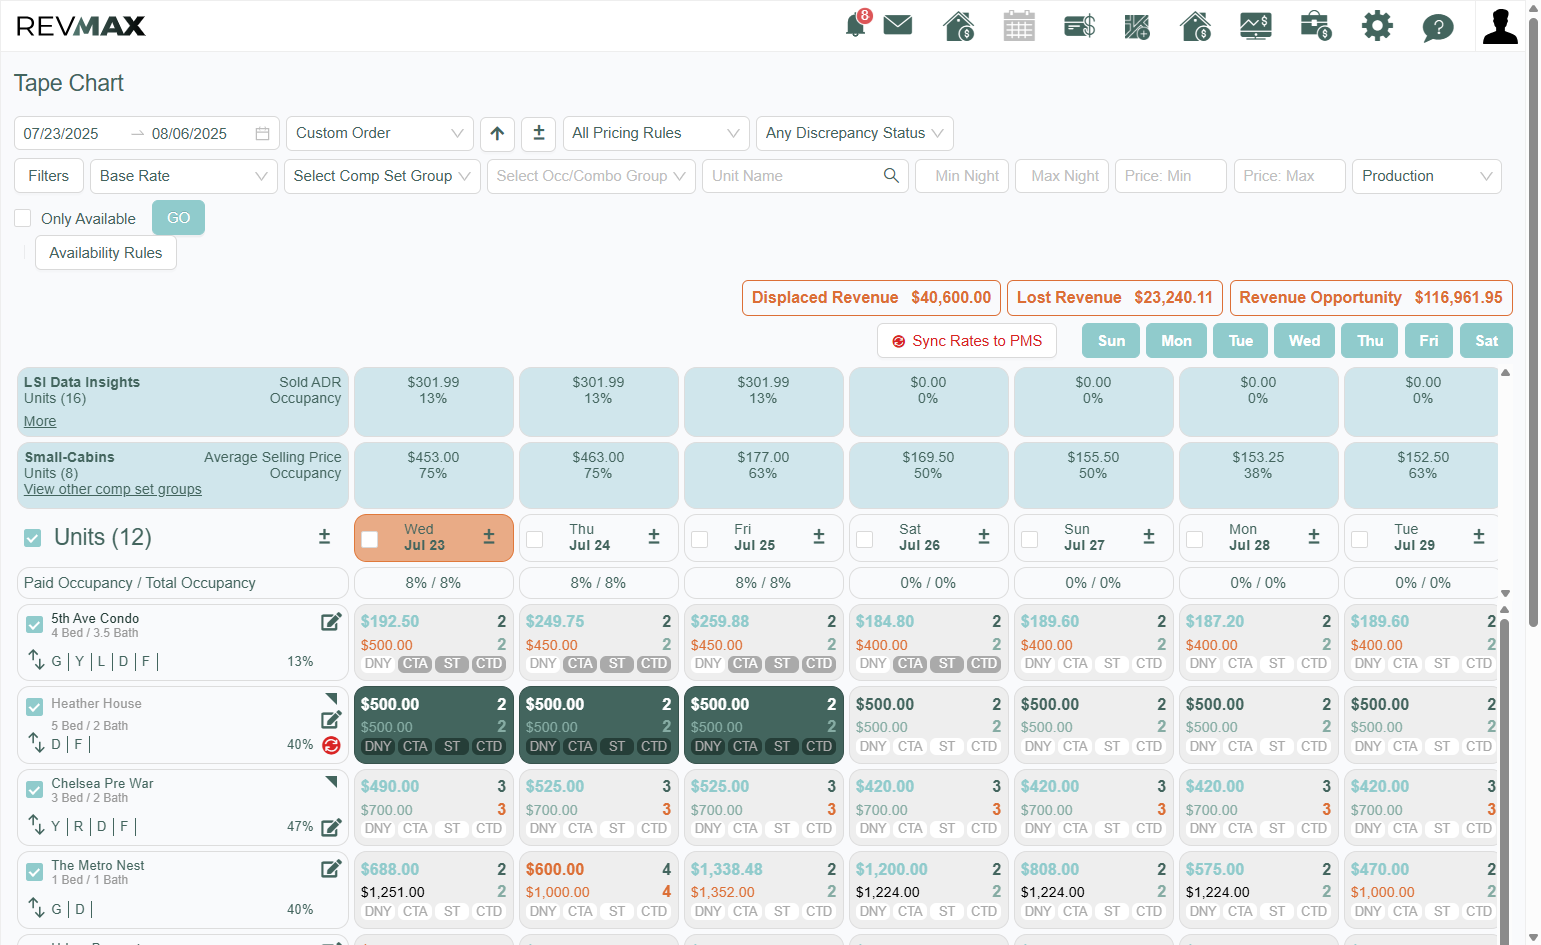Open the settings gear
Viewport: 1541px width, 945px height.
[x=1377, y=26]
